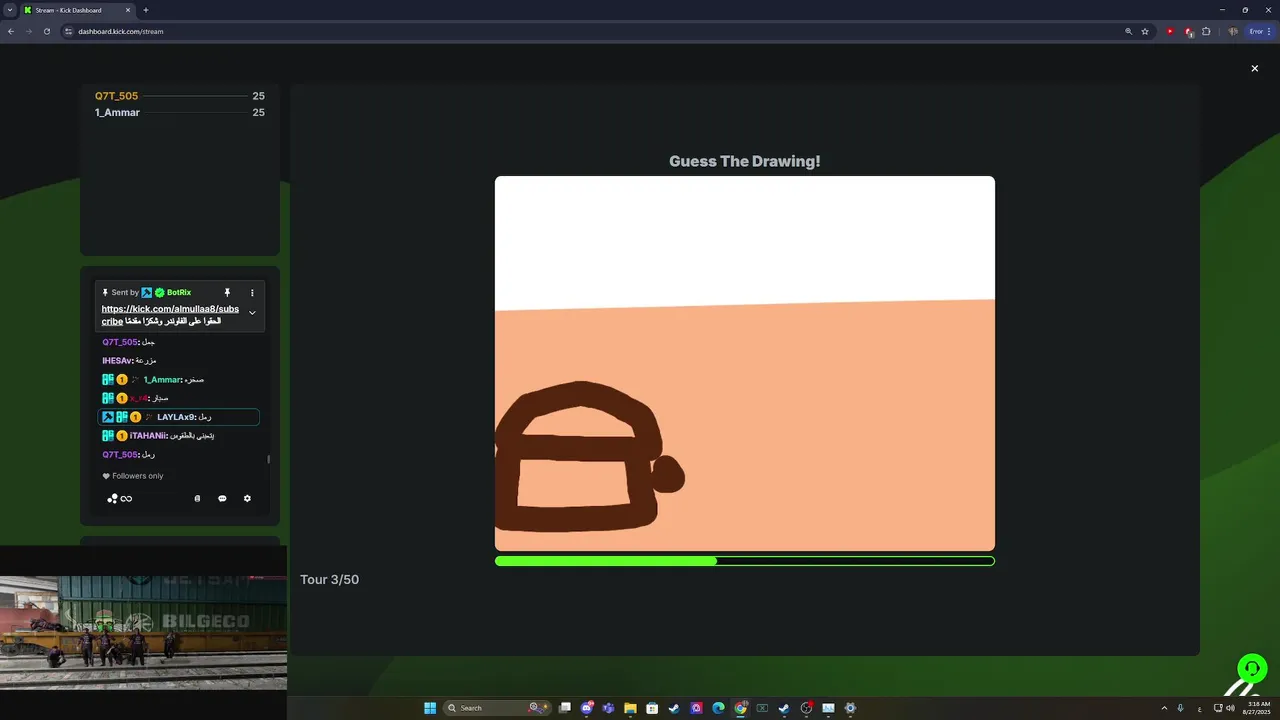Open the Extensions puzzle menu

1206,31
